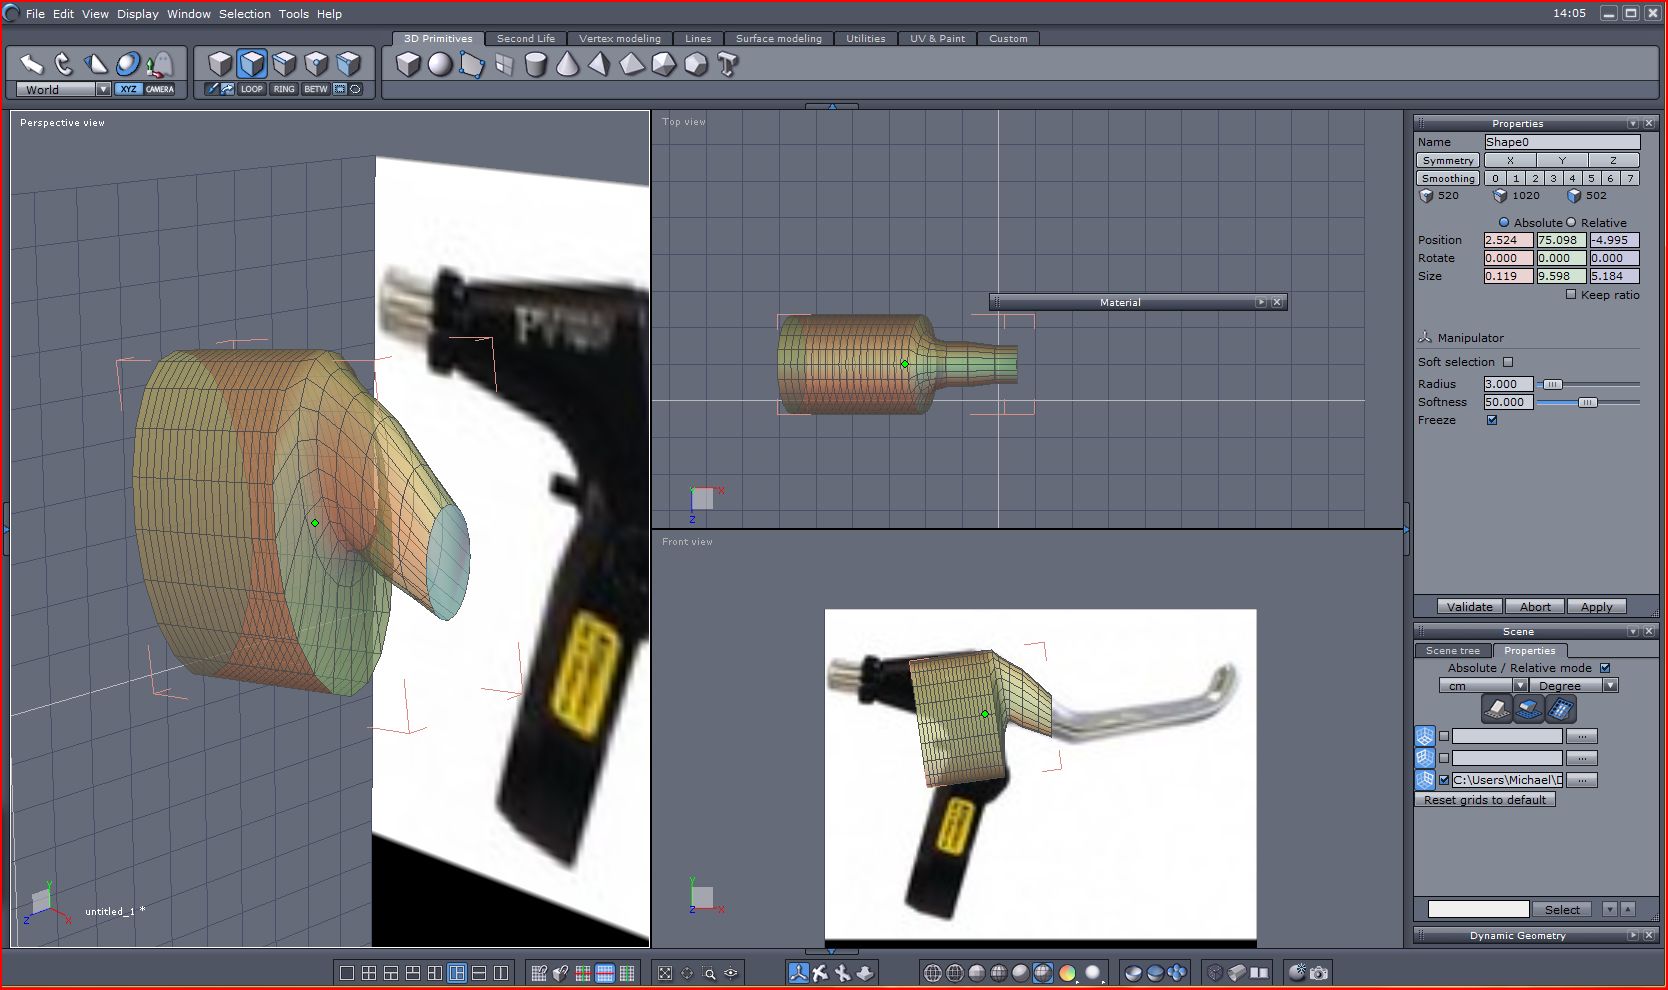The width and height of the screenshot is (1668, 990).
Task: Expand the Dynamic Geometry panel
Action: click(x=1633, y=935)
